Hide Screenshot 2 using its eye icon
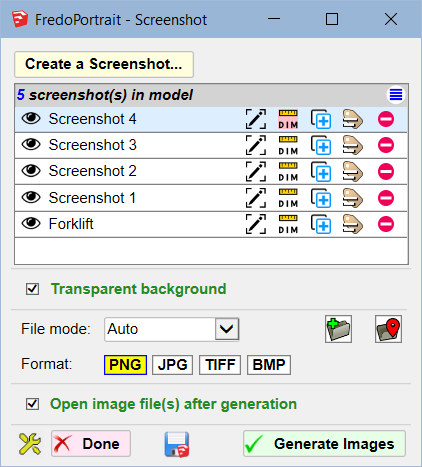Image resolution: width=422 pixels, height=467 pixels. tap(31, 171)
